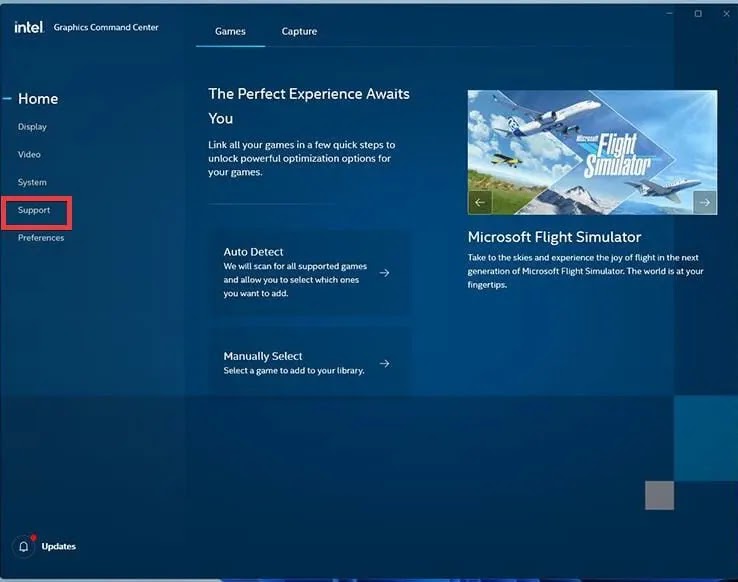Click the arrow on the Manually Select card
This screenshot has height=582, width=738.
[385, 364]
